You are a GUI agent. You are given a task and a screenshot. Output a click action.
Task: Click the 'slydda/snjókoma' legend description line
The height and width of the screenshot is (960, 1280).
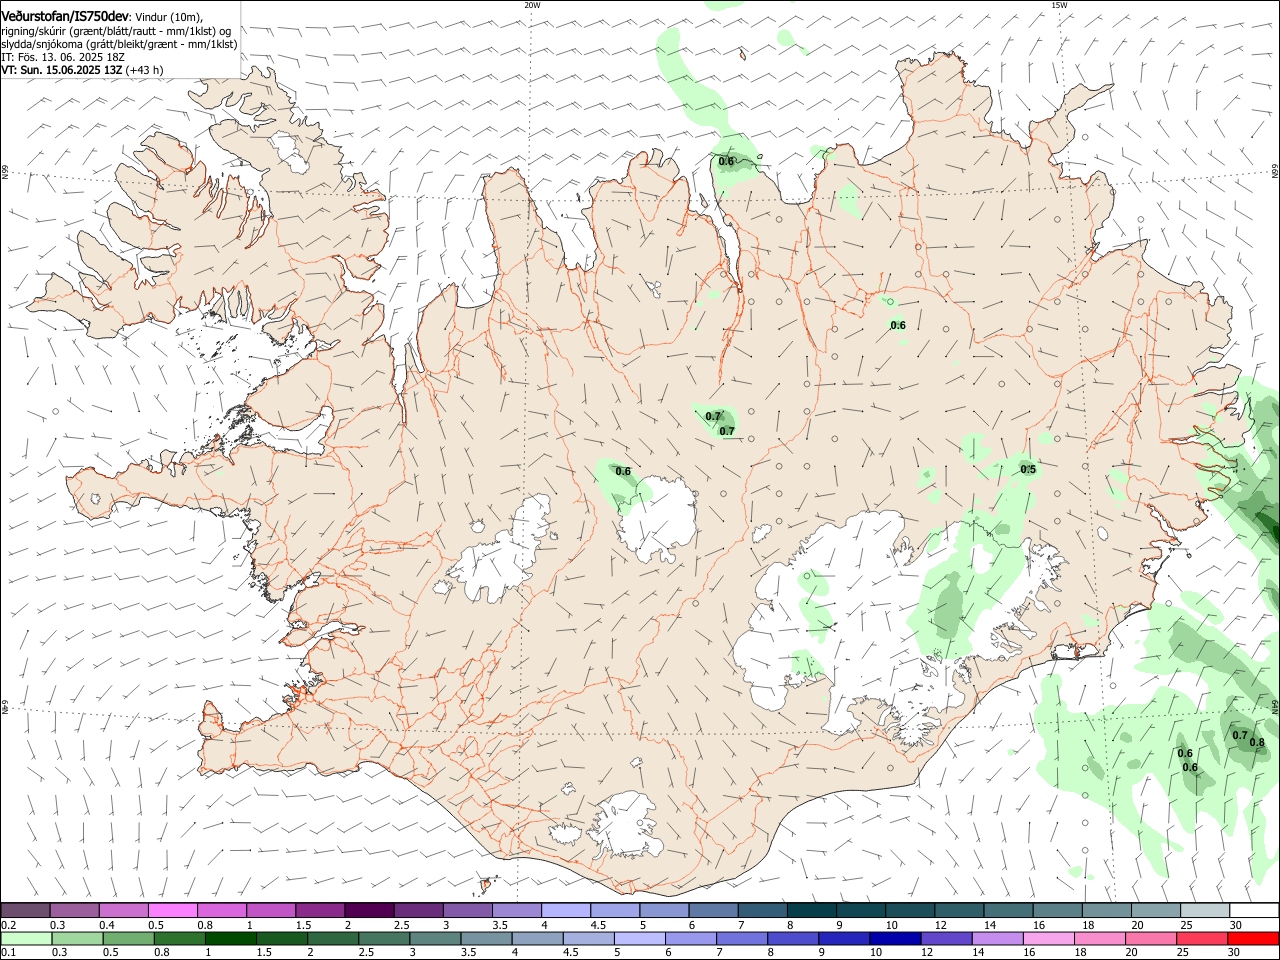(119, 44)
